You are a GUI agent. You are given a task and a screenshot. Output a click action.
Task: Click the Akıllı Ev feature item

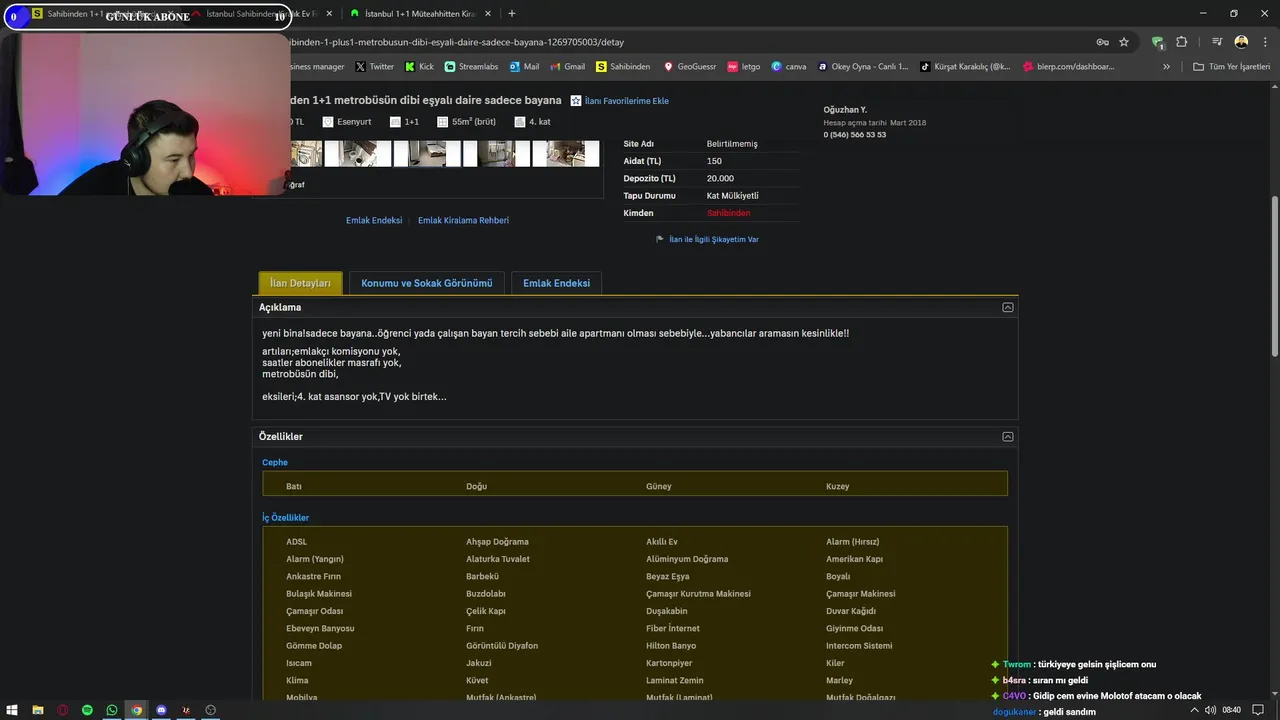(661, 542)
